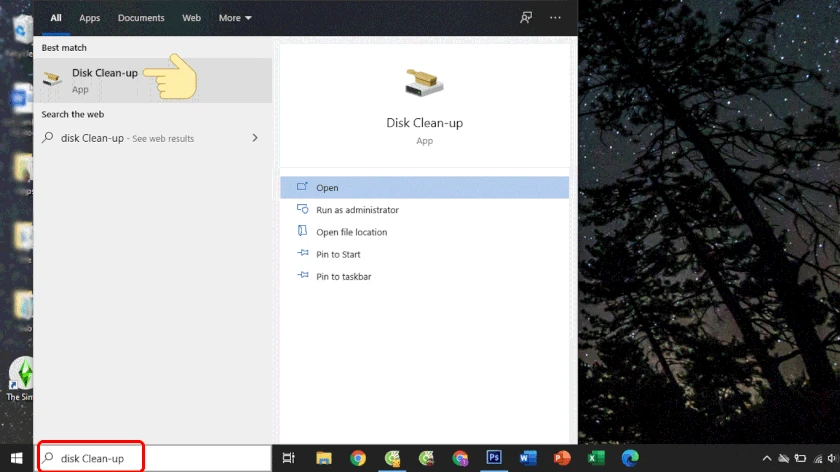Click the magnifier icon beside the web result
This screenshot has width=840, height=472.
coord(48,138)
